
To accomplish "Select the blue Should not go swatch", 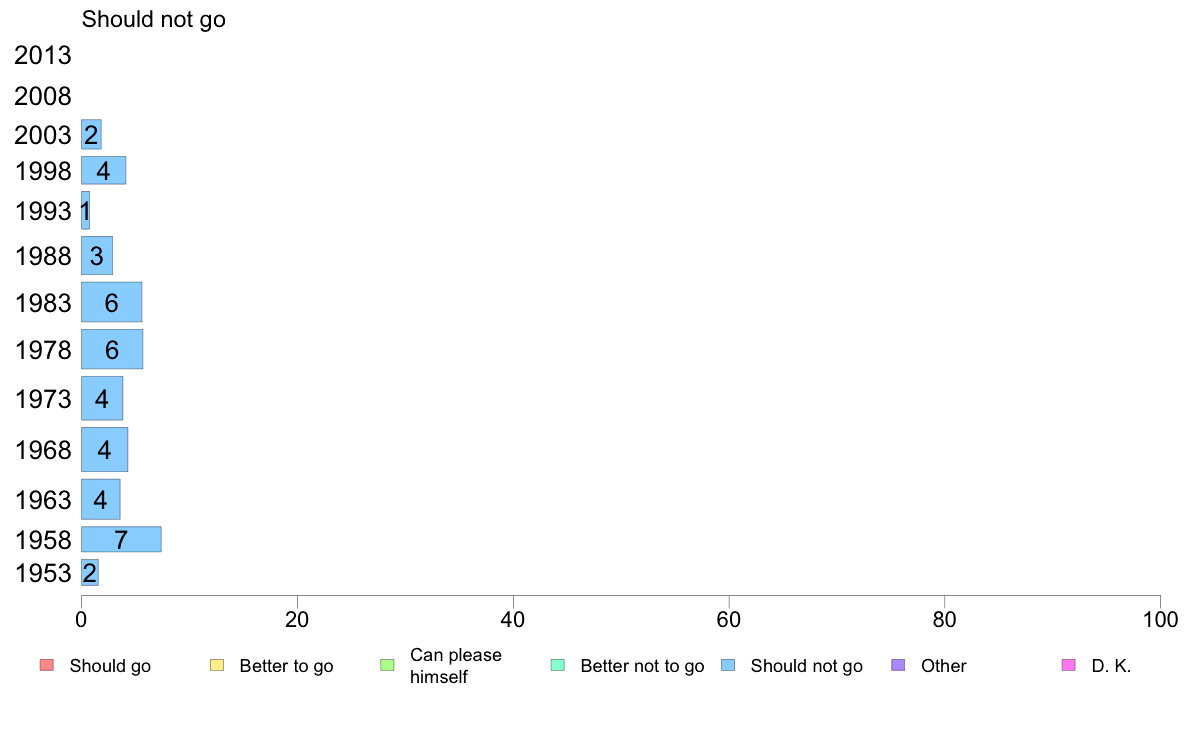I will coord(728,666).
